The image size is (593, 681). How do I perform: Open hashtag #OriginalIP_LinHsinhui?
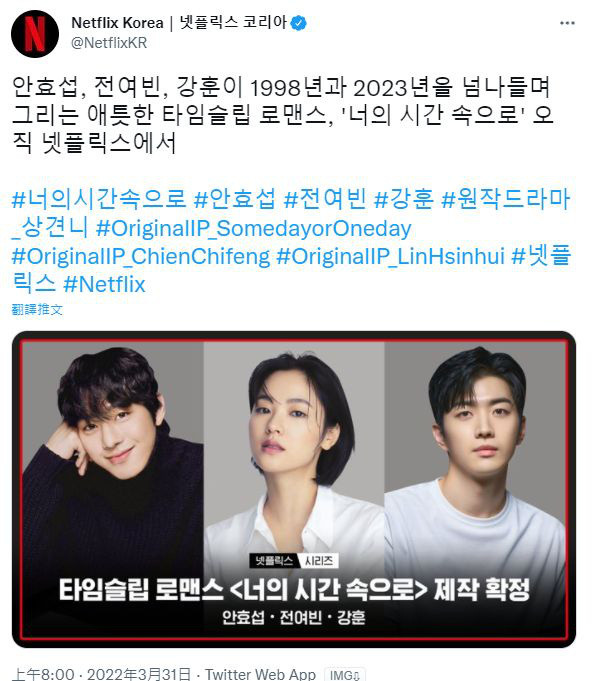pyautogui.click(x=391, y=256)
